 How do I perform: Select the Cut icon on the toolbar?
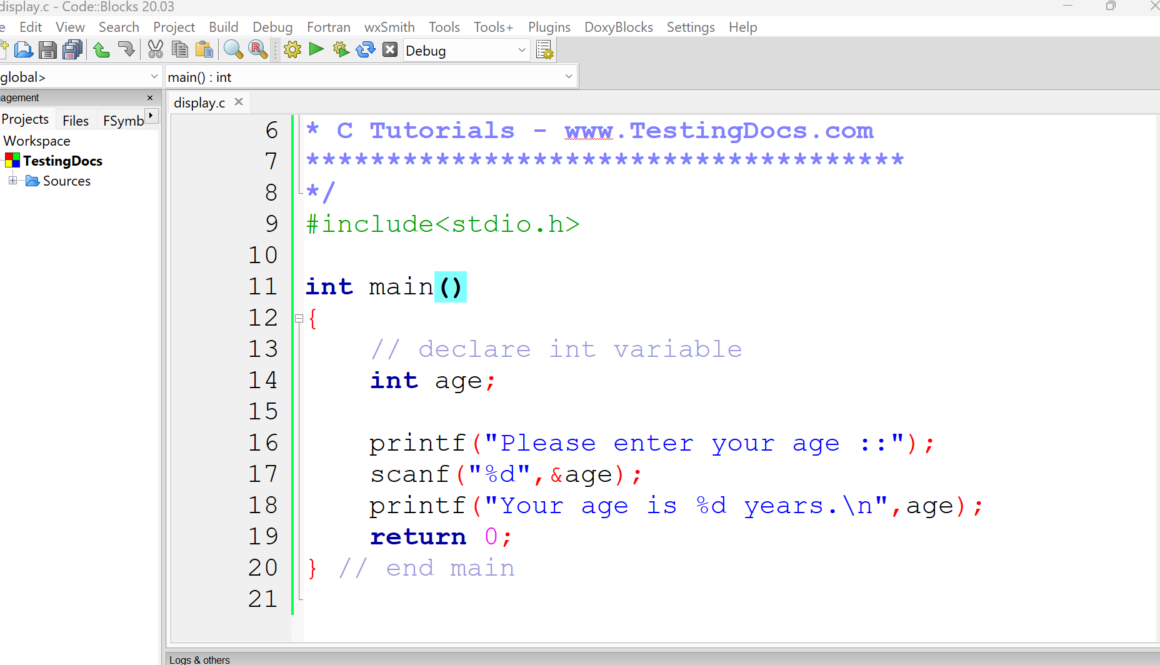(155, 49)
